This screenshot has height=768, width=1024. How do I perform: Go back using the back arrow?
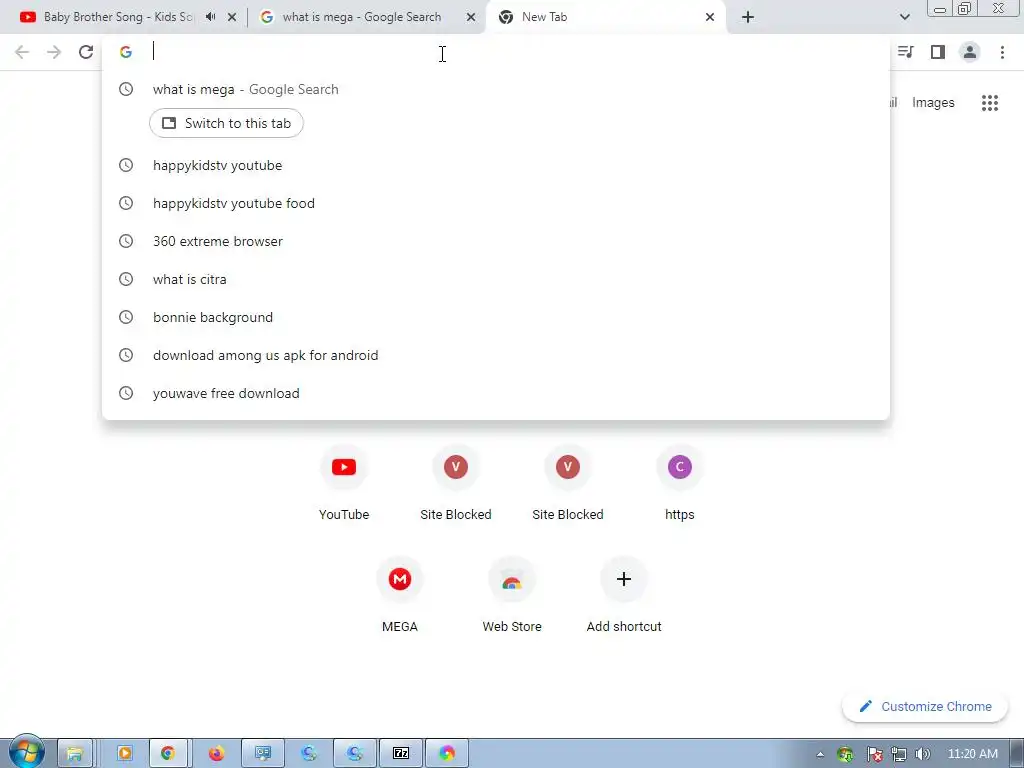[x=22, y=52]
